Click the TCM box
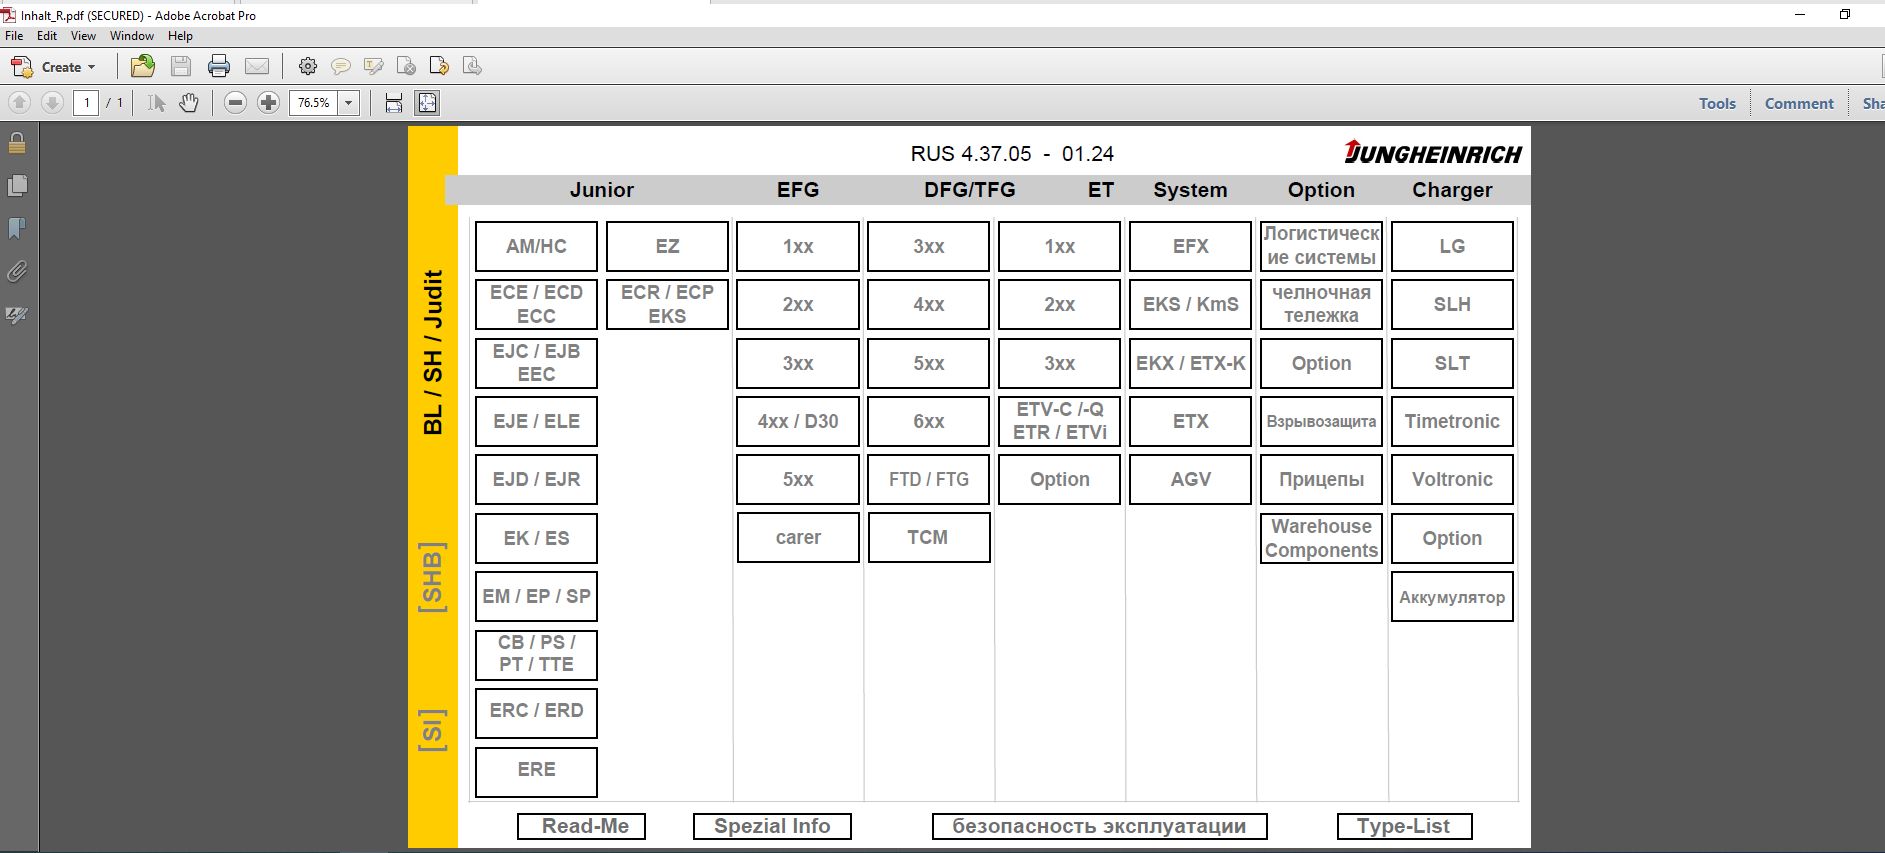The width and height of the screenshot is (1885, 853). click(928, 537)
